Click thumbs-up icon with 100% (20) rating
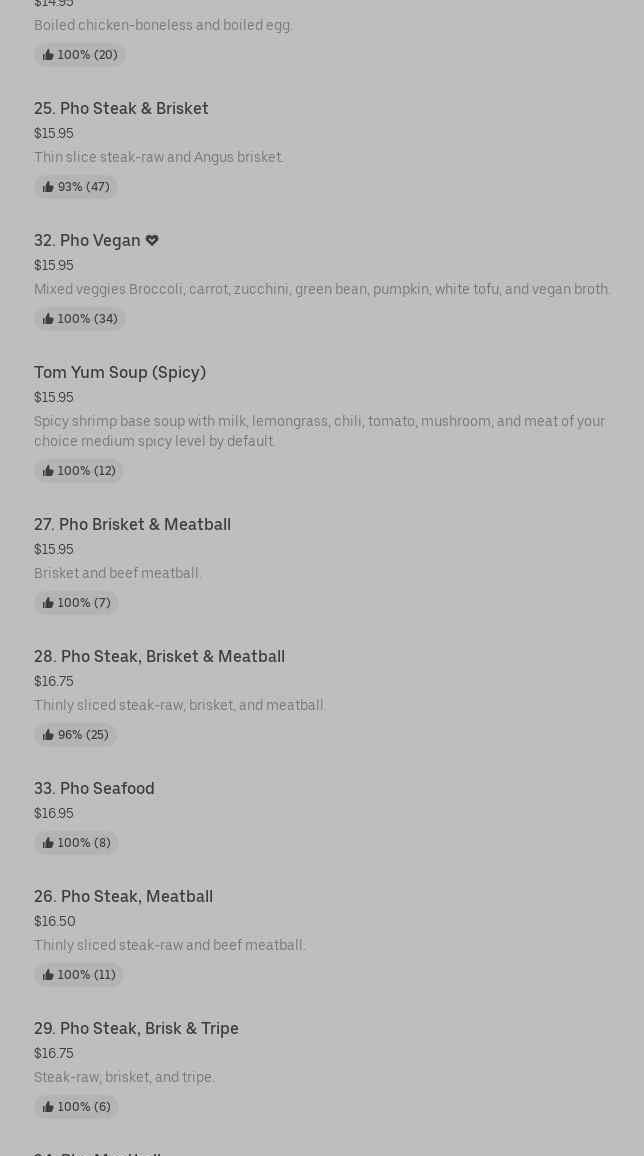The height and width of the screenshot is (1156, 644). (x=48, y=55)
